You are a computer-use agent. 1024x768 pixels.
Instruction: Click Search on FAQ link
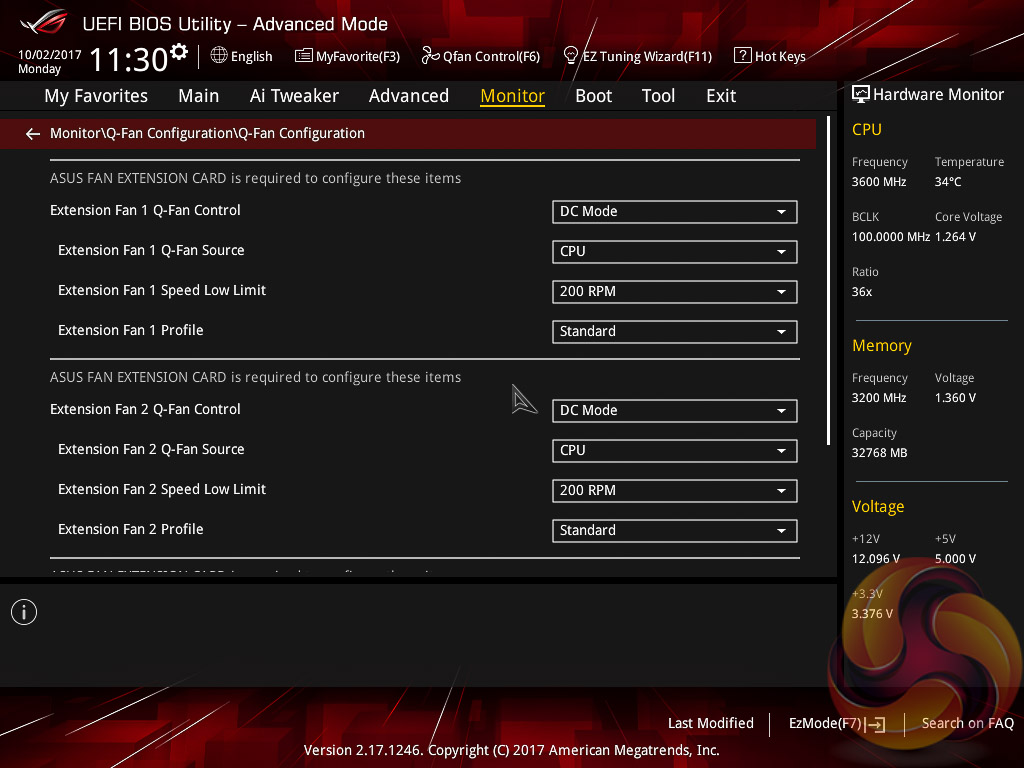(x=968, y=723)
